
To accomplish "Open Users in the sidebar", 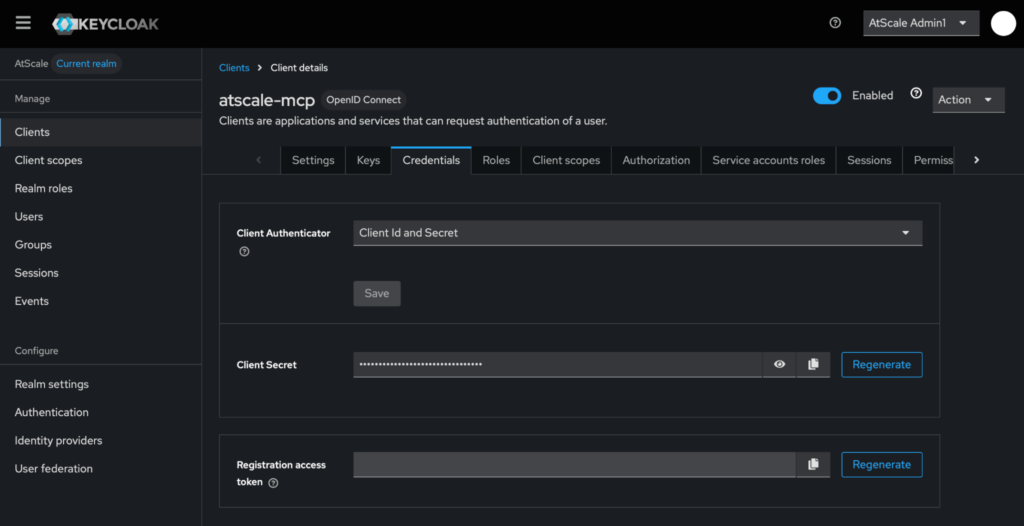I will 101,216.
